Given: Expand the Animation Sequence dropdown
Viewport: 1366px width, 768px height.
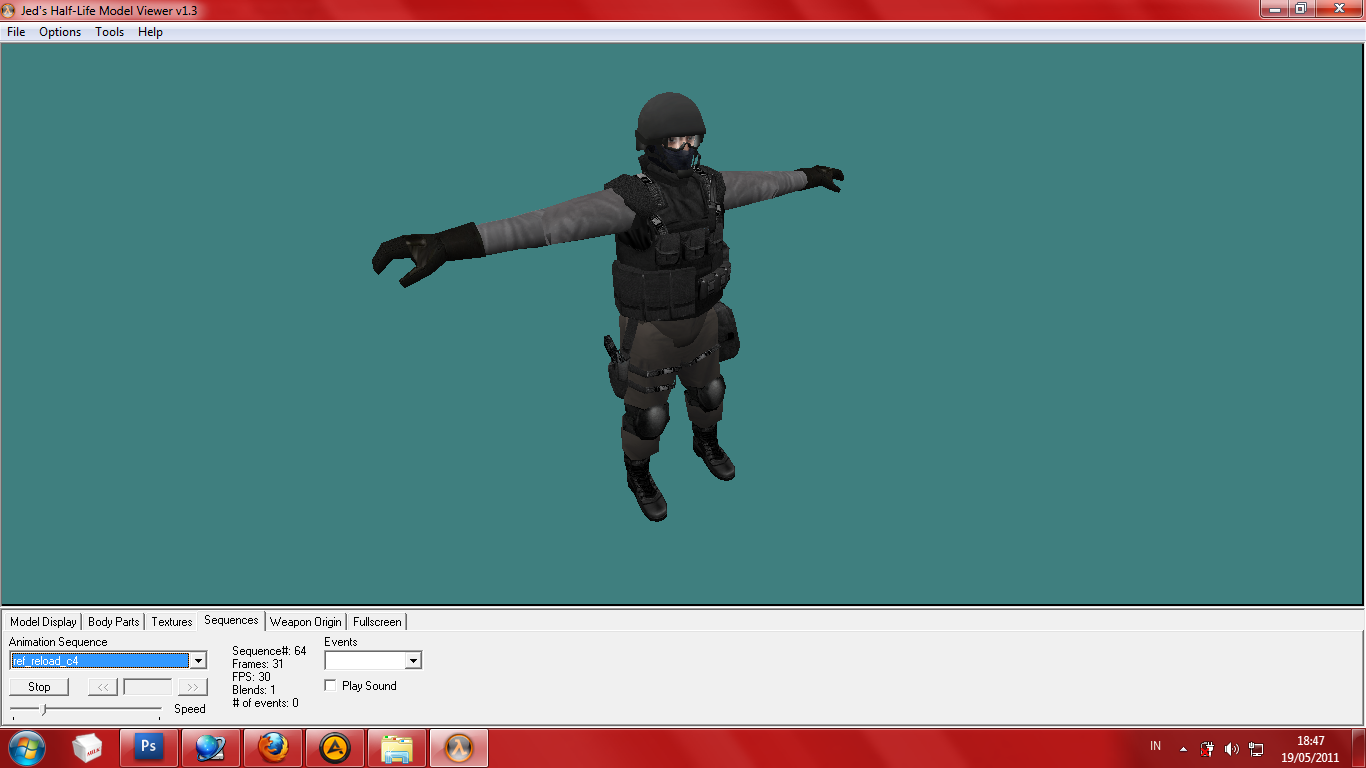Looking at the screenshot, I should coord(198,661).
